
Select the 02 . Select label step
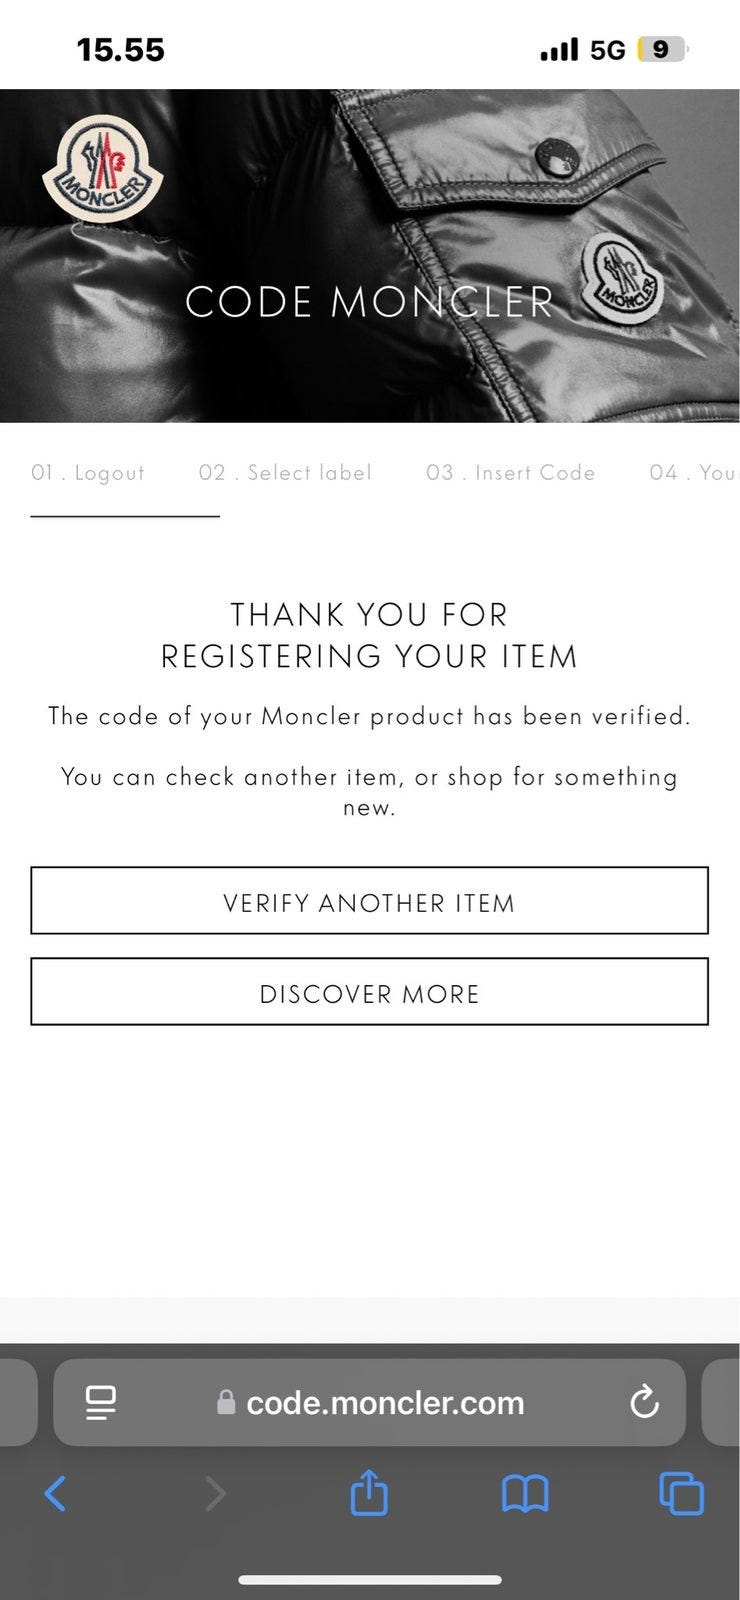pos(285,473)
